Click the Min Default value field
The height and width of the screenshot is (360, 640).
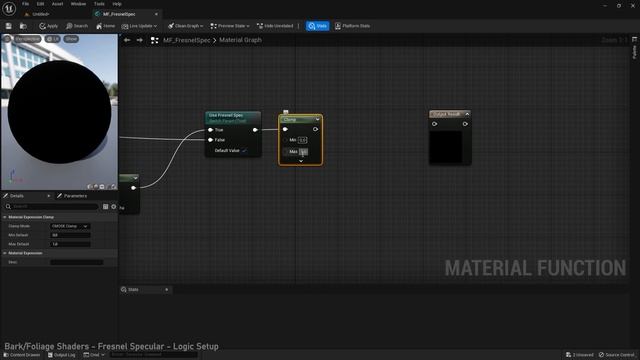(70, 235)
